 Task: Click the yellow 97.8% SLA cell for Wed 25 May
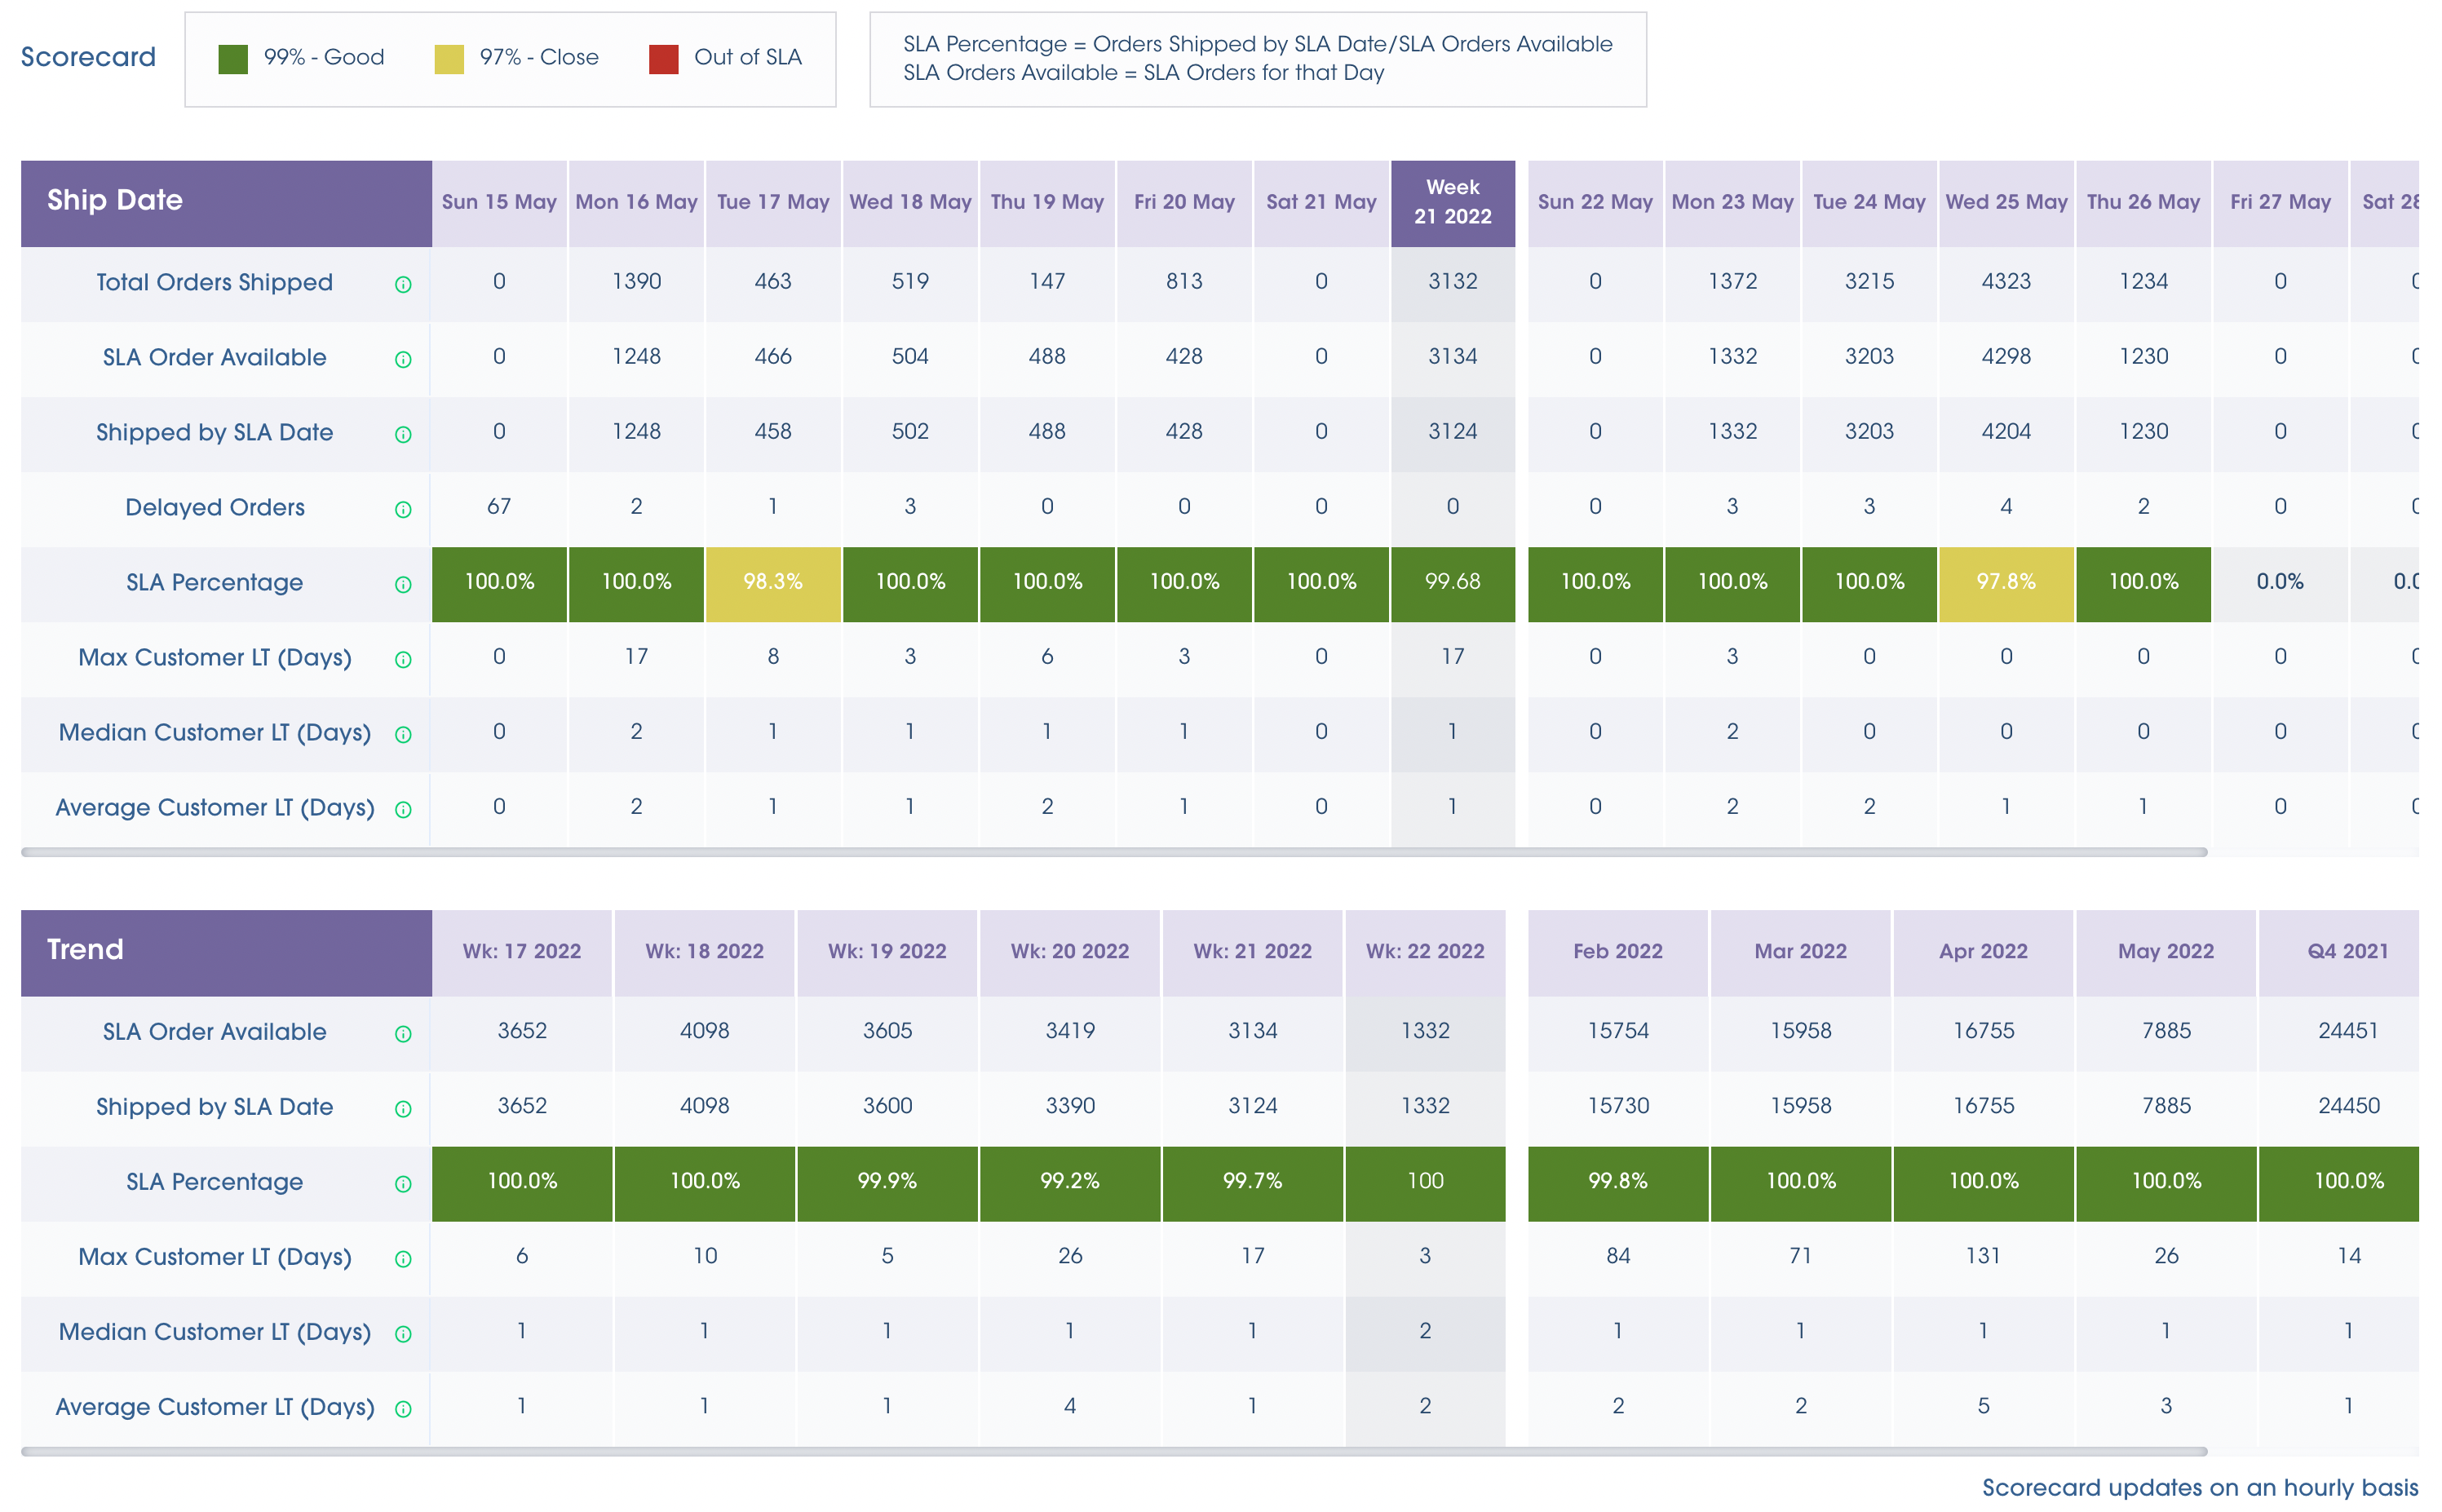tap(2005, 582)
